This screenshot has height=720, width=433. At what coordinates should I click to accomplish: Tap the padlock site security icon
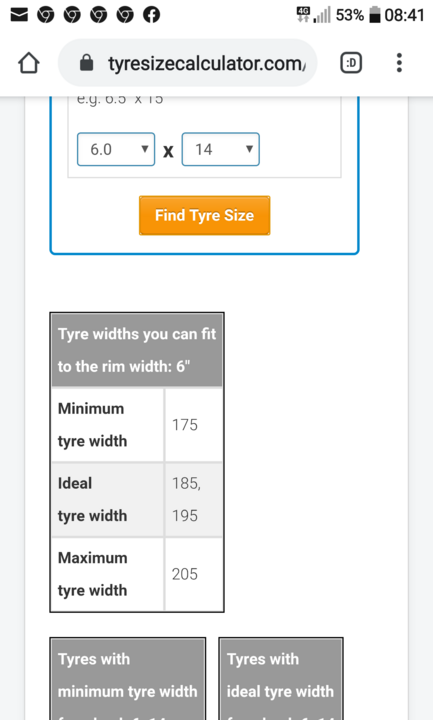[86, 63]
